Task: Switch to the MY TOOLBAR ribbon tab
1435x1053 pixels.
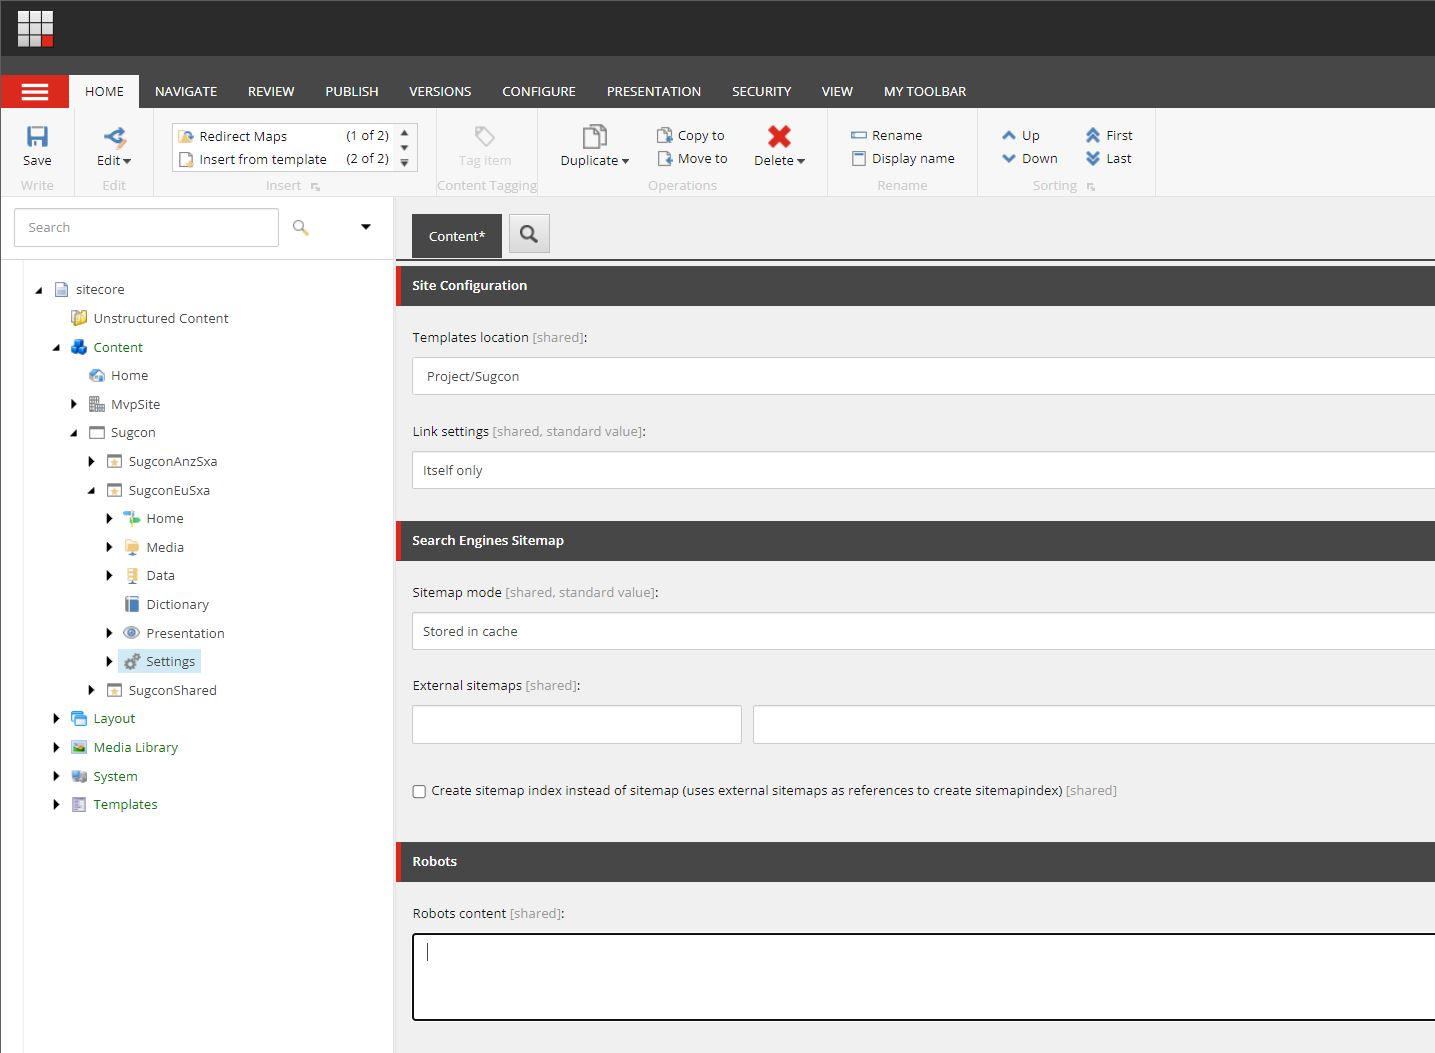Action: [x=925, y=91]
